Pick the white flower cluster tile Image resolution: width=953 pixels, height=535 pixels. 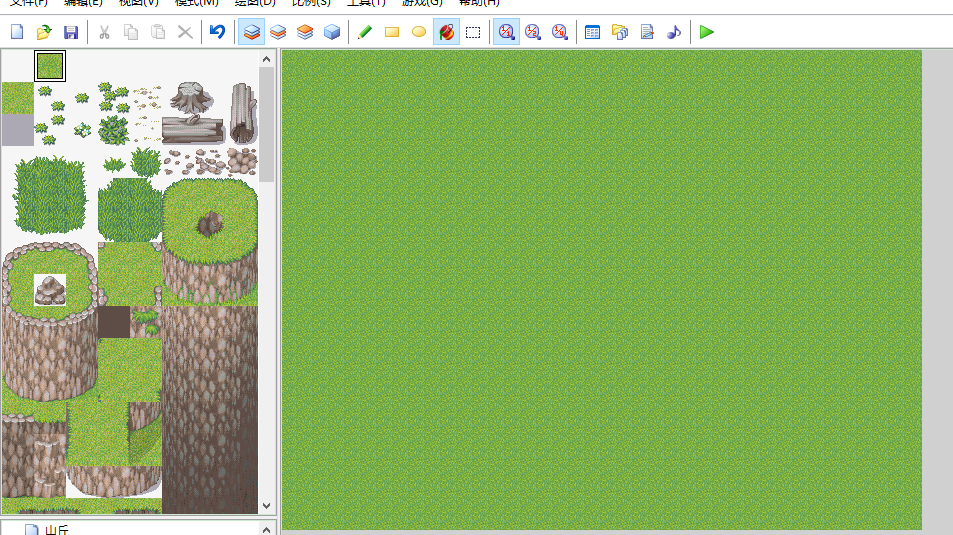click(83, 129)
